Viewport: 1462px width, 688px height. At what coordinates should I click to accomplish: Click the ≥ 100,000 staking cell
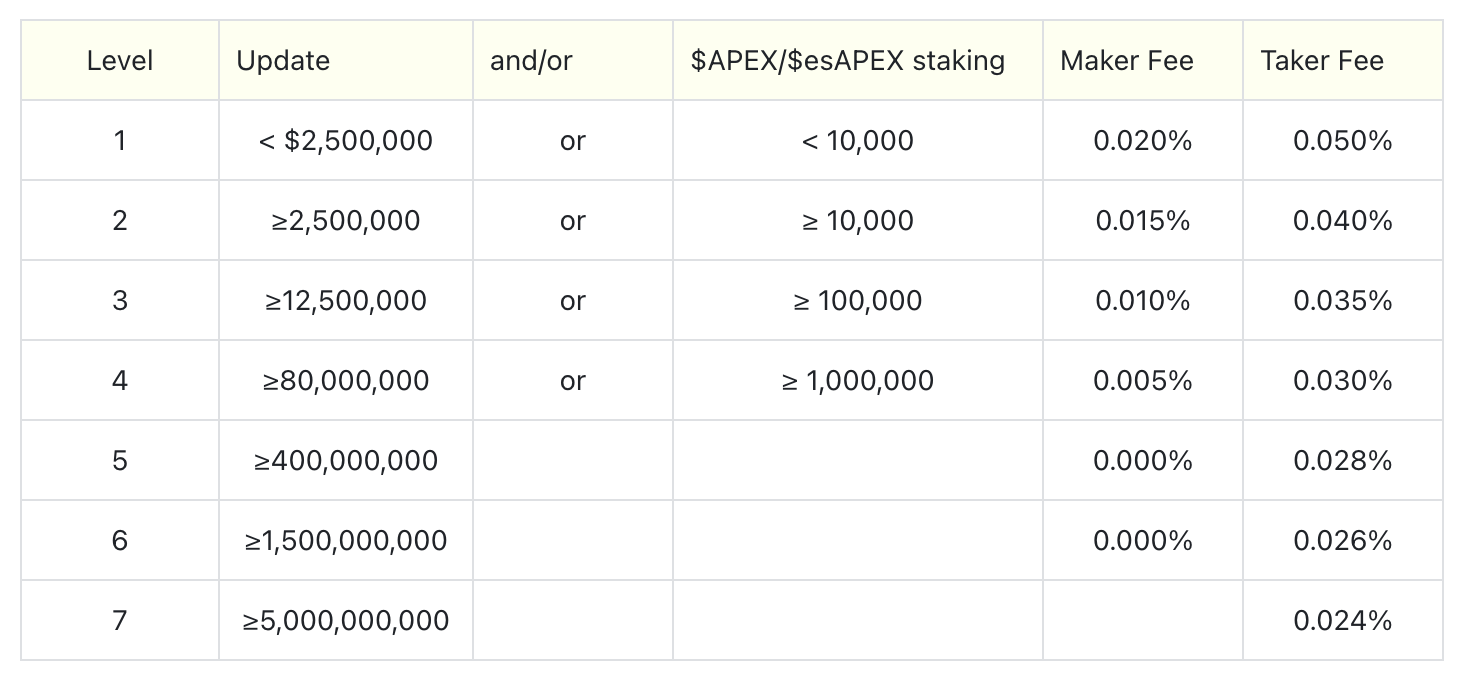click(858, 300)
